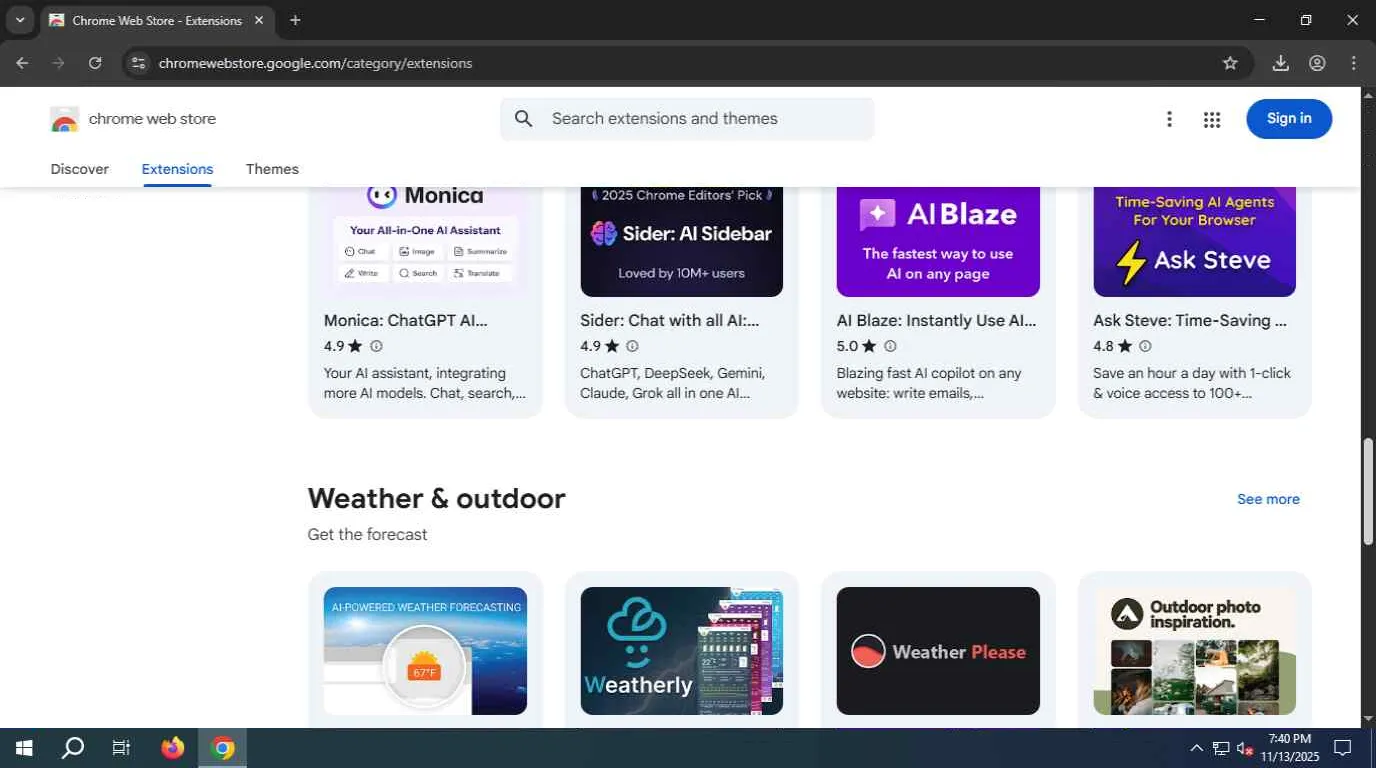This screenshot has width=1376, height=768.
Task: Click the Sign in button
Action: click(1289, 119)
